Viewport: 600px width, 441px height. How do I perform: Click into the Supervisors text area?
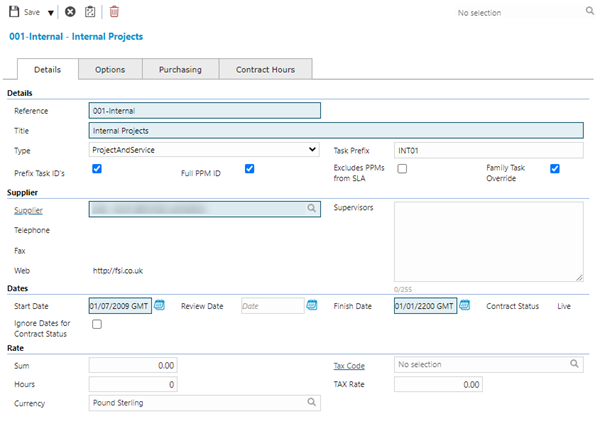(488, 241)
